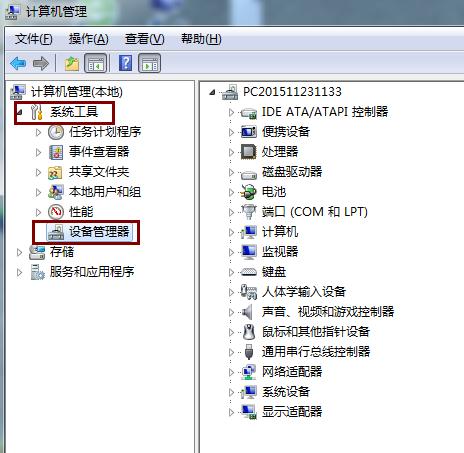This screenshot has width=464, height=453.
Task: Select the 网络适配器 network adapter icon
Action: (249, 372)
